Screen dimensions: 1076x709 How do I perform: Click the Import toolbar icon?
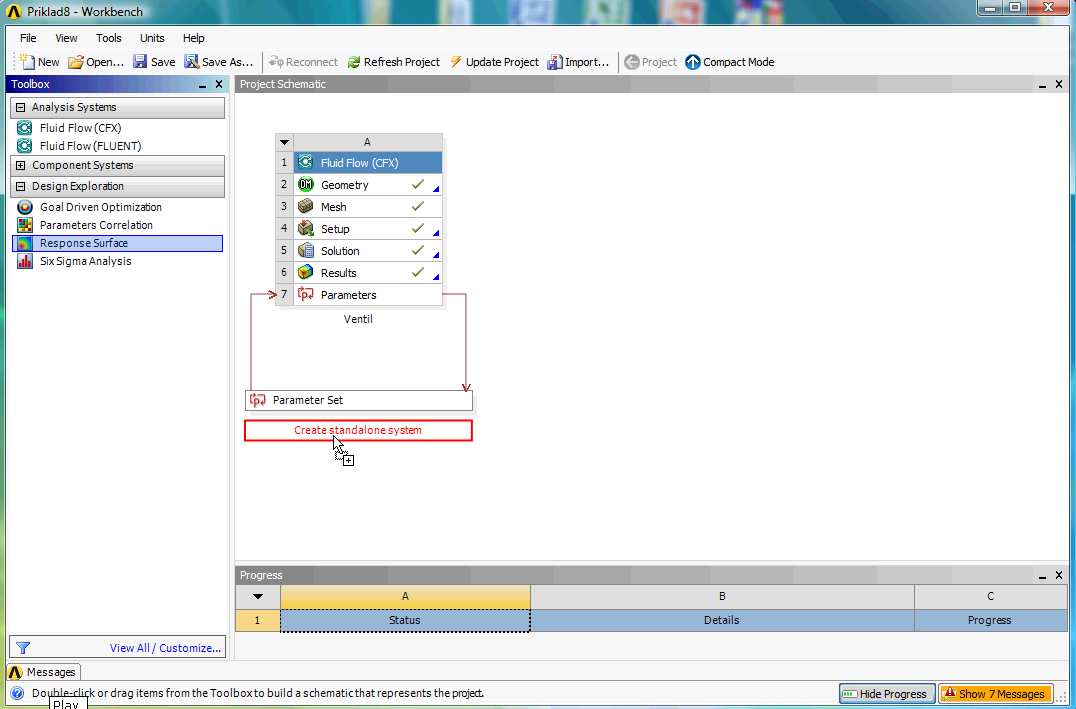tap(554, 62)
